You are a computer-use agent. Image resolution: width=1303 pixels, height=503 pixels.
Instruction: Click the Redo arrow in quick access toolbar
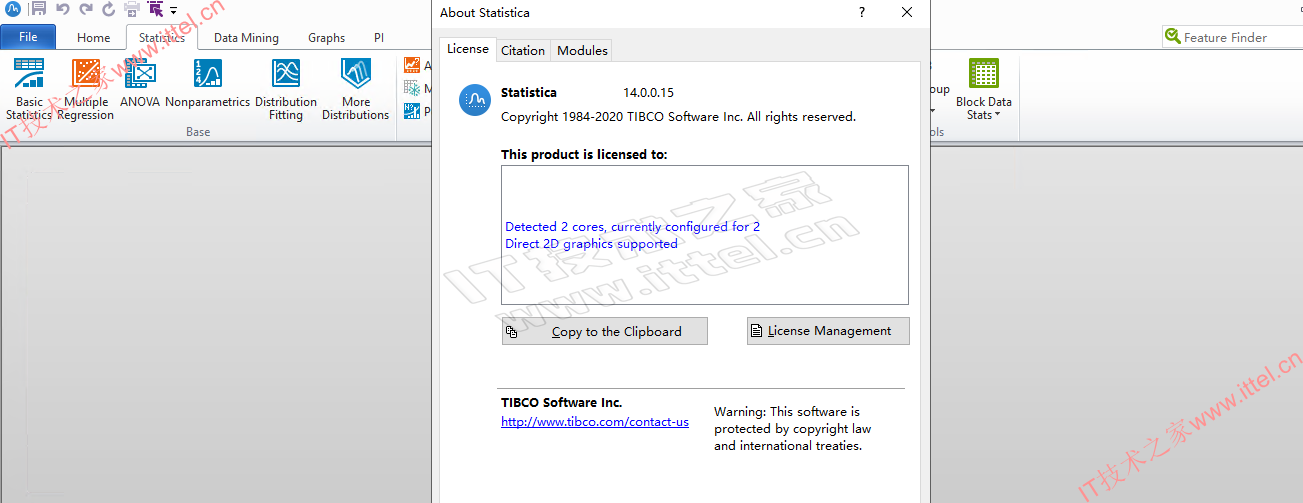point(85,10)
